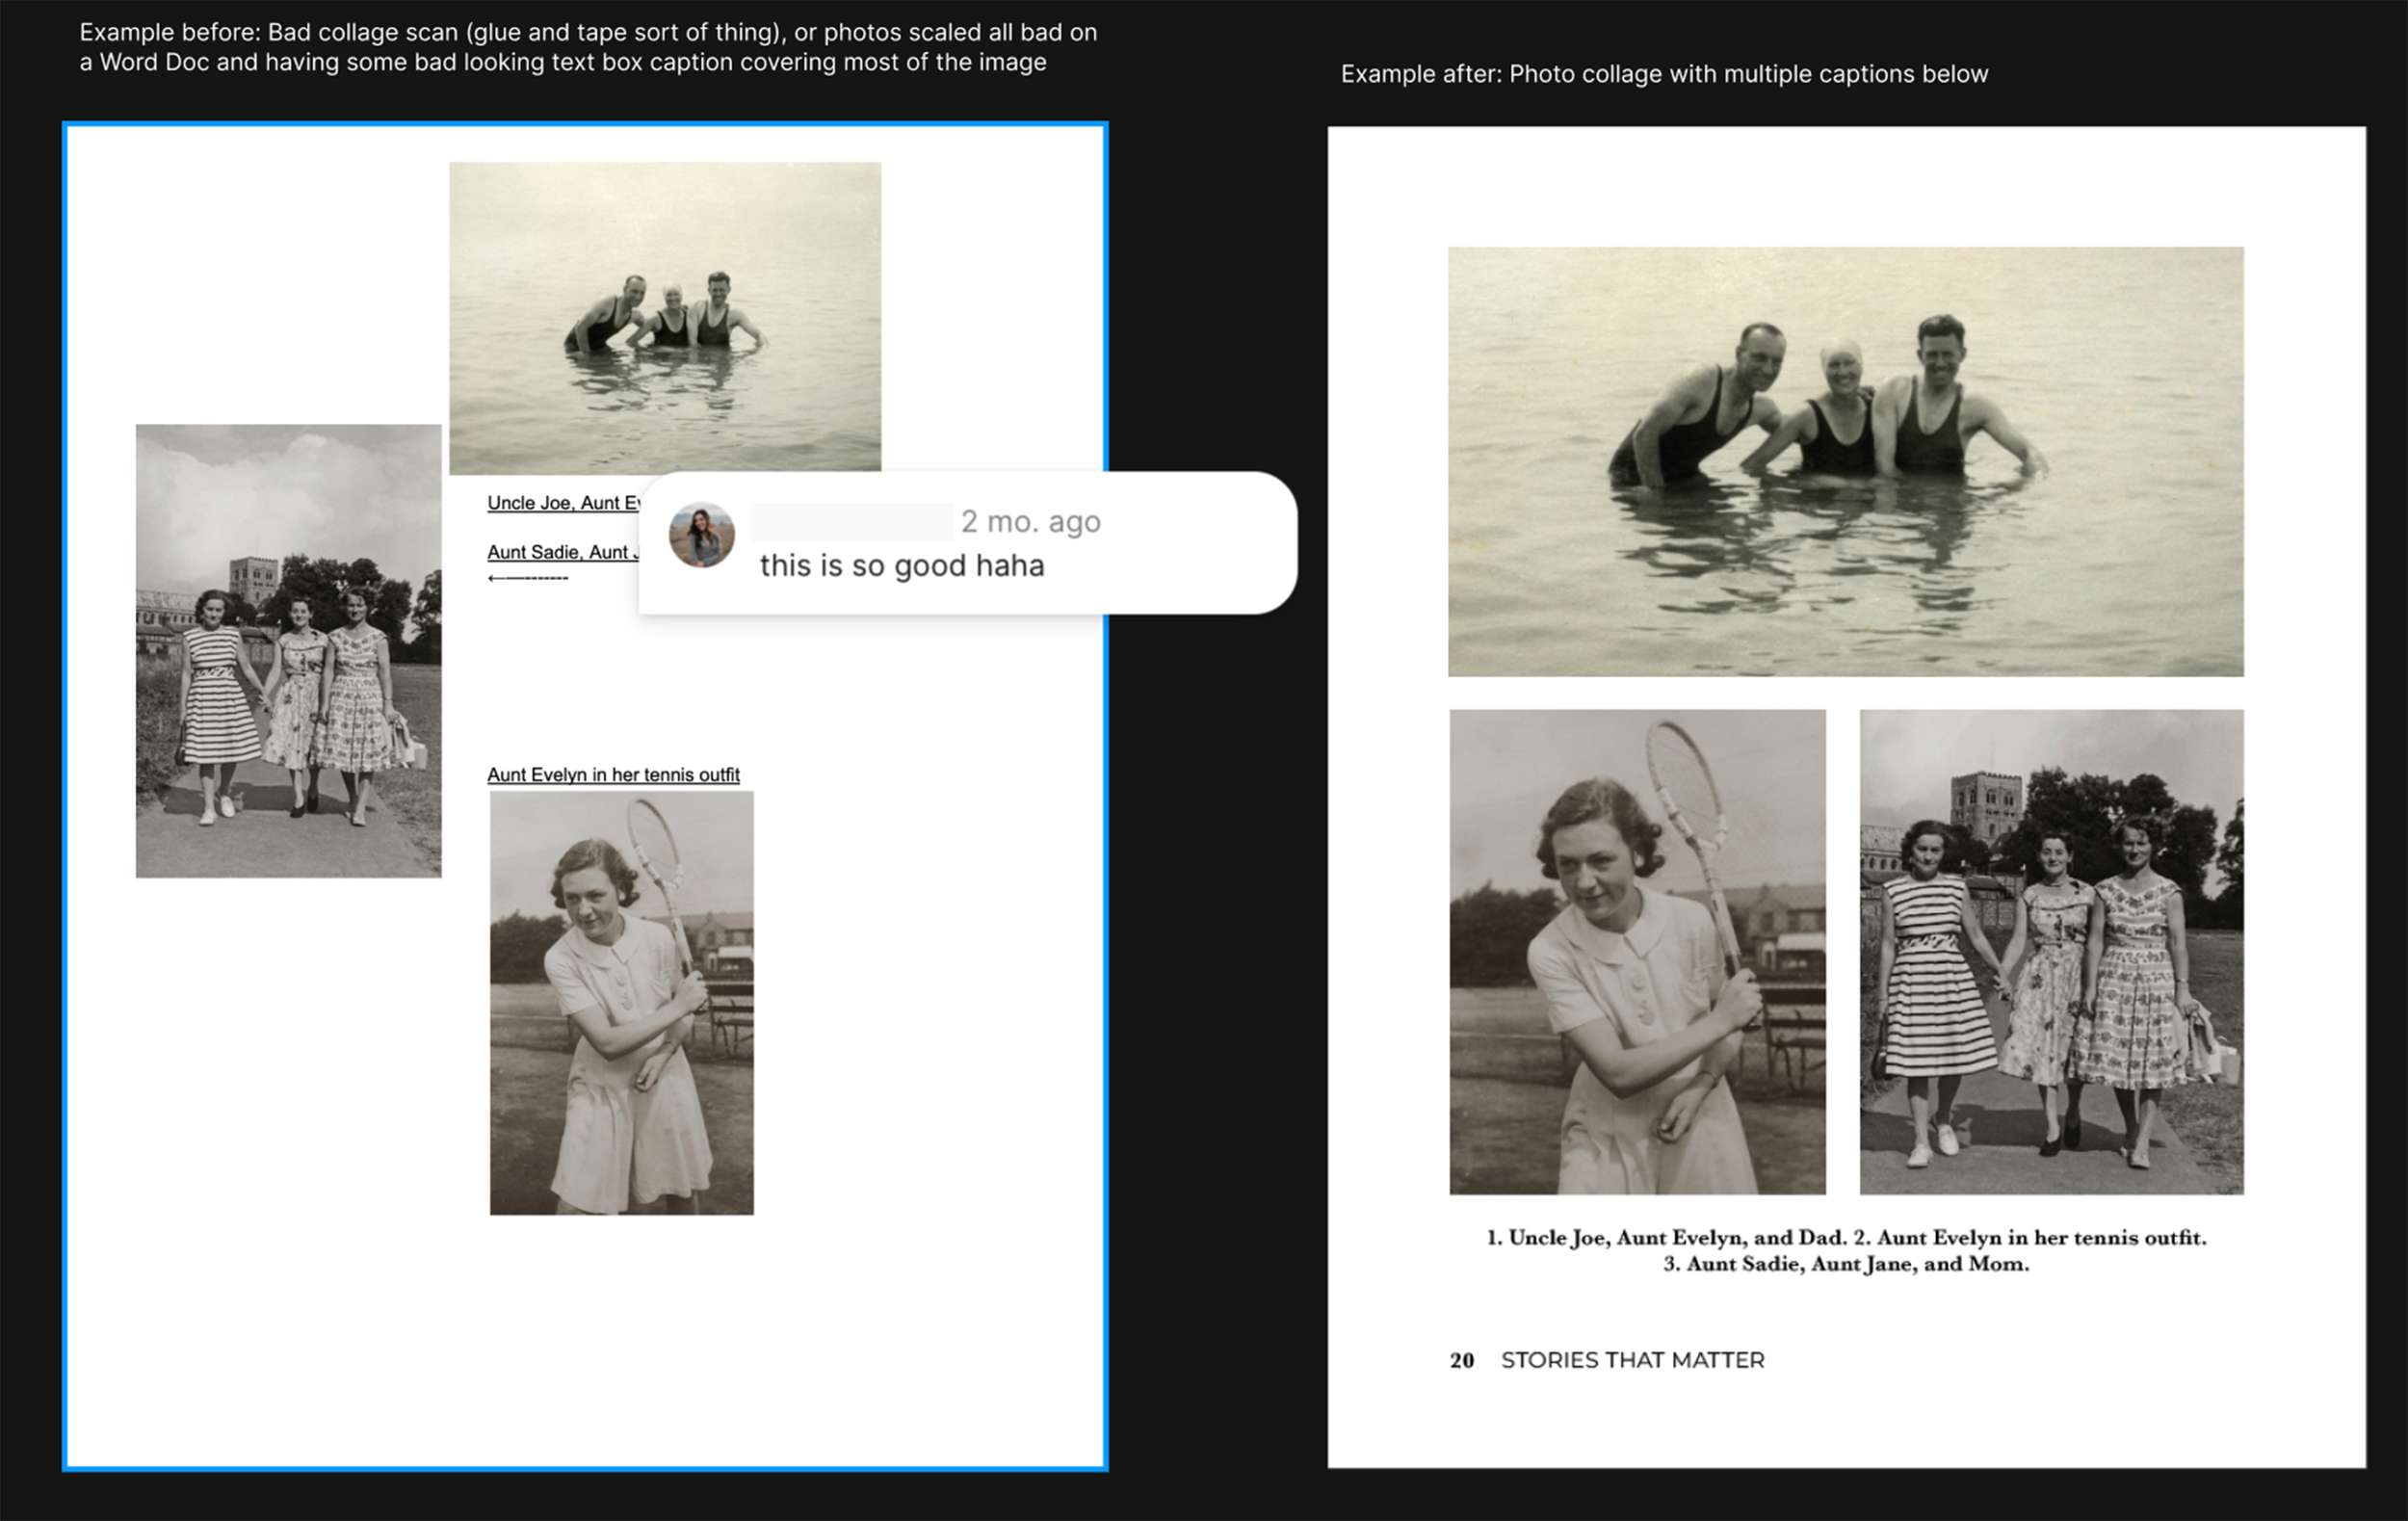Select the tennis player photo on the before page
The width and height of the screenshot is (2408, 1521).
(621, 1002)
